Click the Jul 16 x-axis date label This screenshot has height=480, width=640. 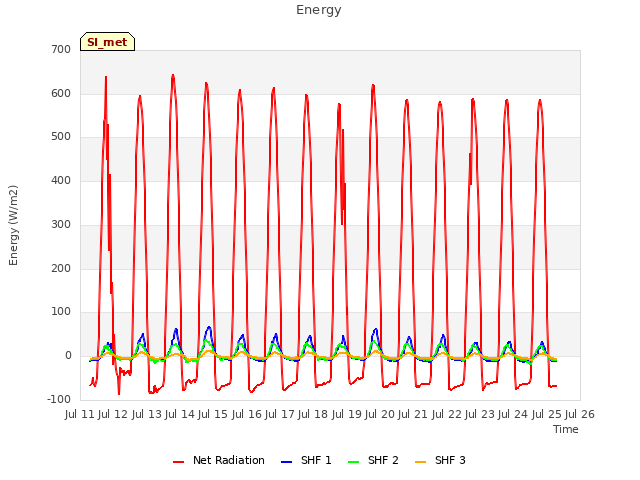(247, 415)
